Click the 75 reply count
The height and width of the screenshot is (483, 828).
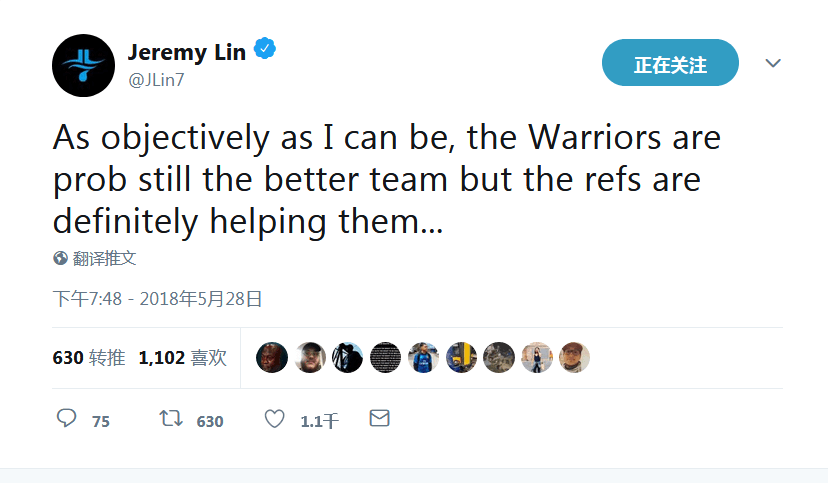tap(101, 422)
